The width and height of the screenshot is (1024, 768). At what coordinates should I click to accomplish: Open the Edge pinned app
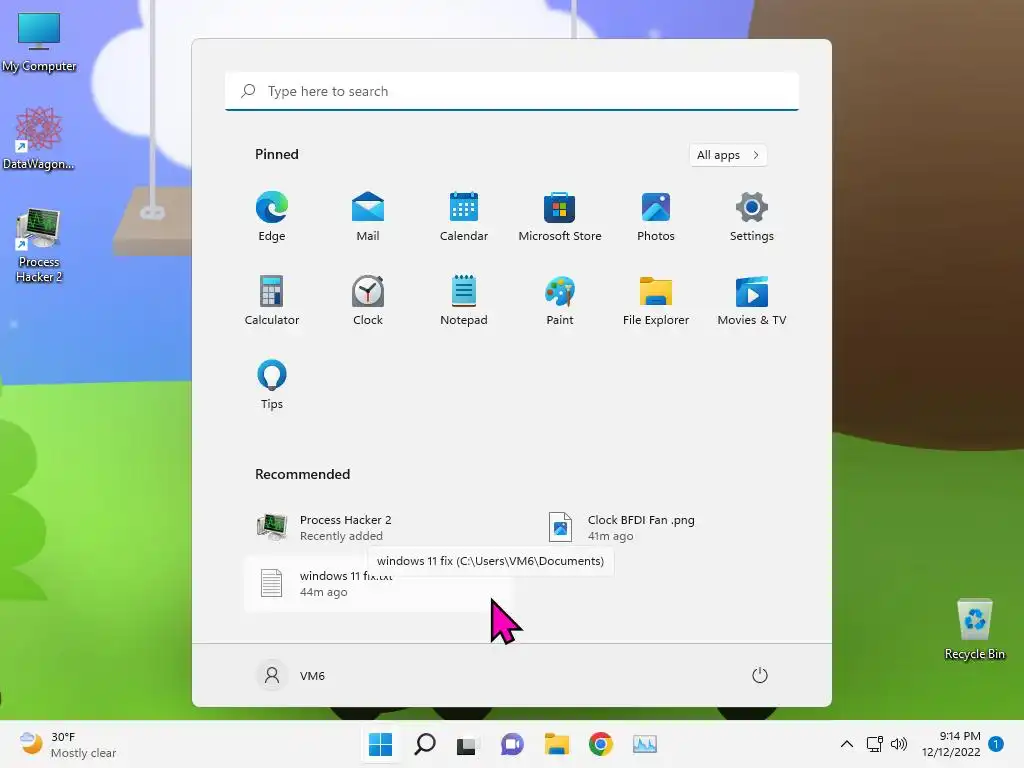272,216
